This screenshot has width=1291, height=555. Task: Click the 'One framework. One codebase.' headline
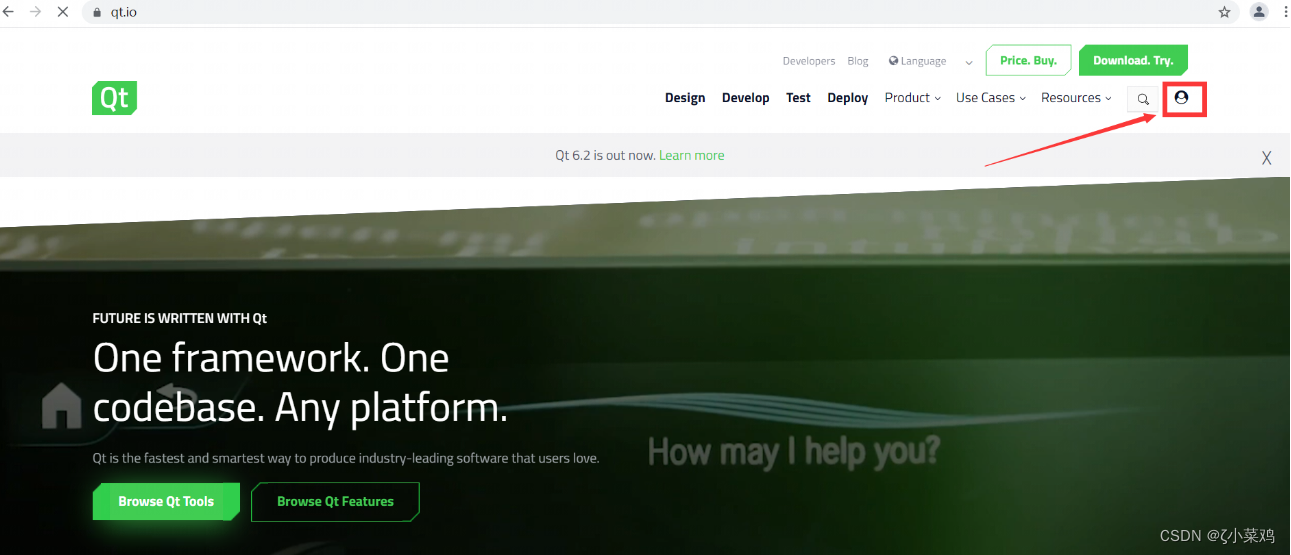300,383
